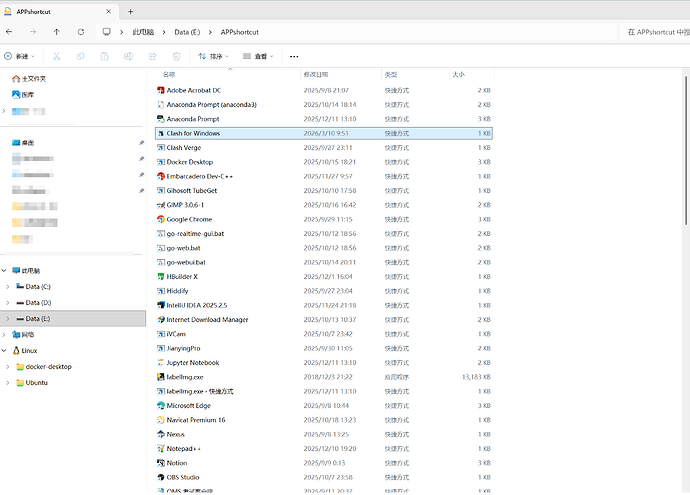Click the PC monitor icon in address bar
This screenshot has height=495, width=690.
tap(106, 32)
